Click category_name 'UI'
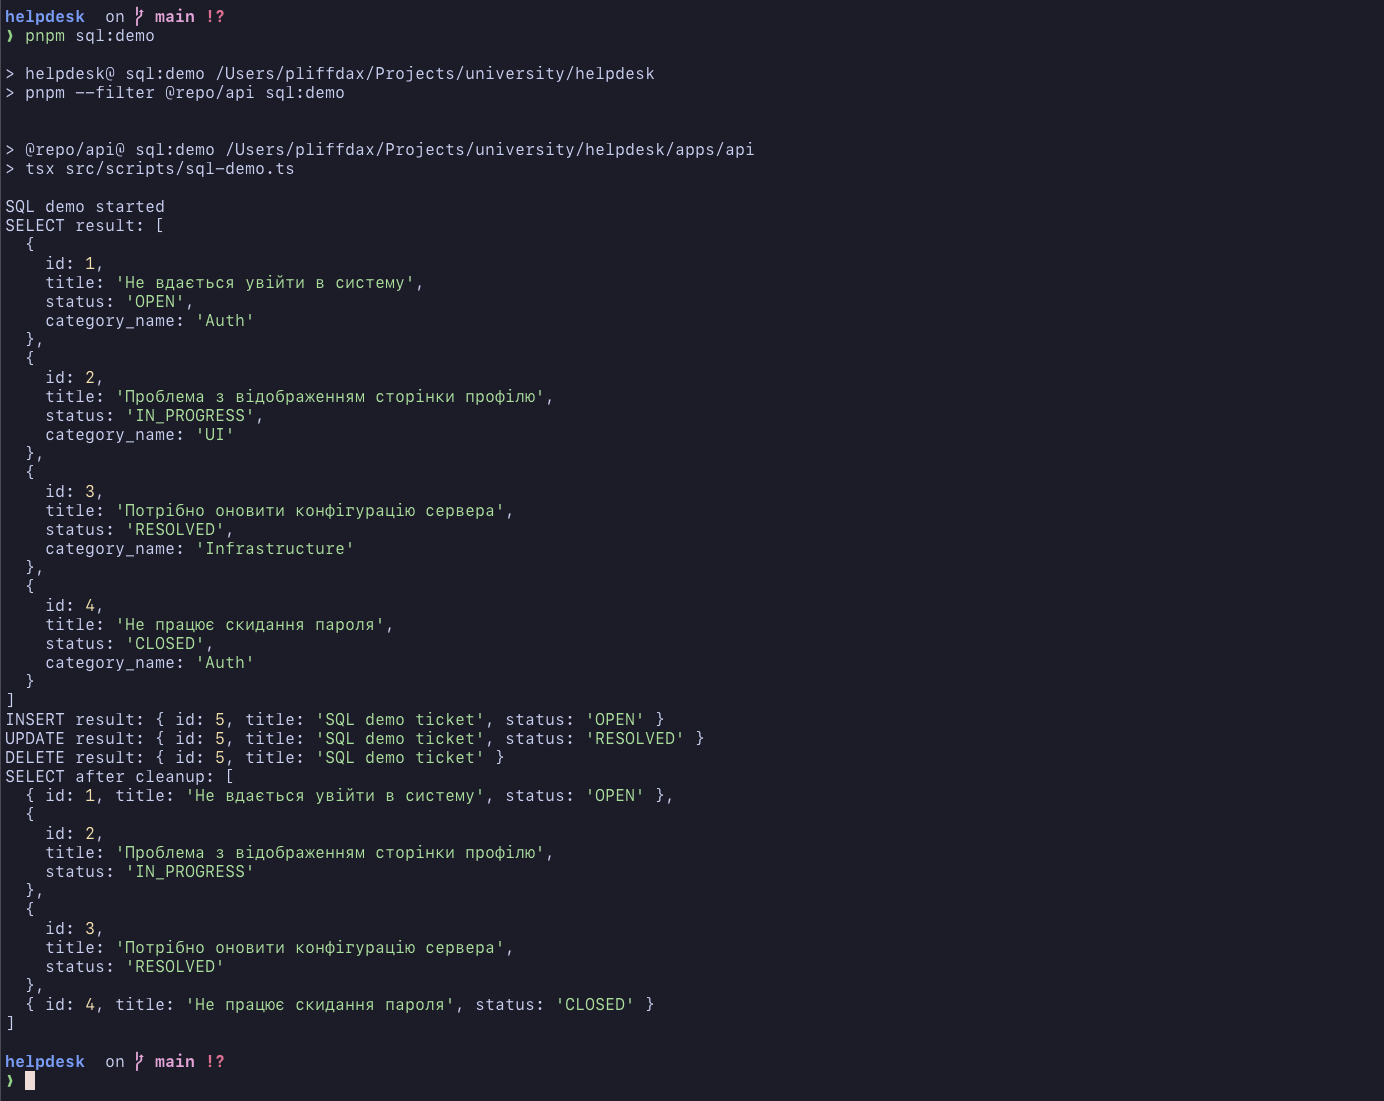The image size is (1384, 1101). coord(215,435)
